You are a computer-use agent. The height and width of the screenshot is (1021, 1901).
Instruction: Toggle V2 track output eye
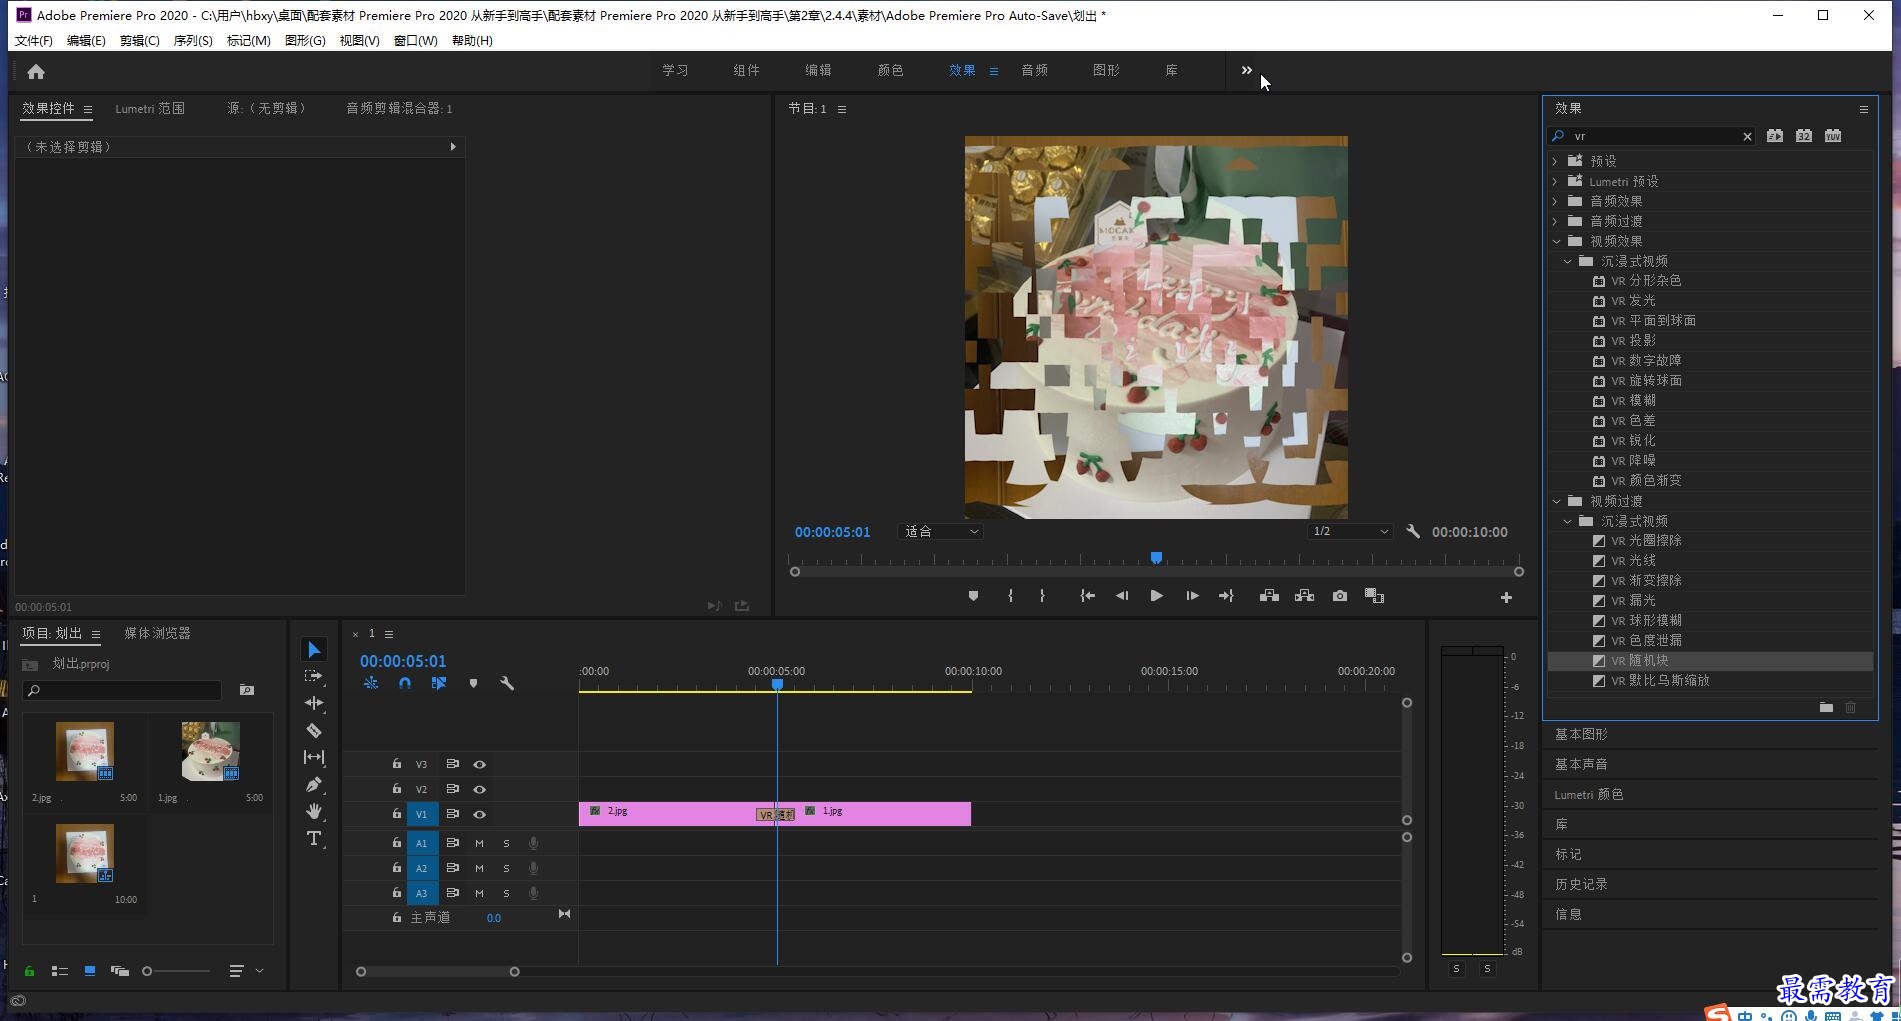click(480, 789)
